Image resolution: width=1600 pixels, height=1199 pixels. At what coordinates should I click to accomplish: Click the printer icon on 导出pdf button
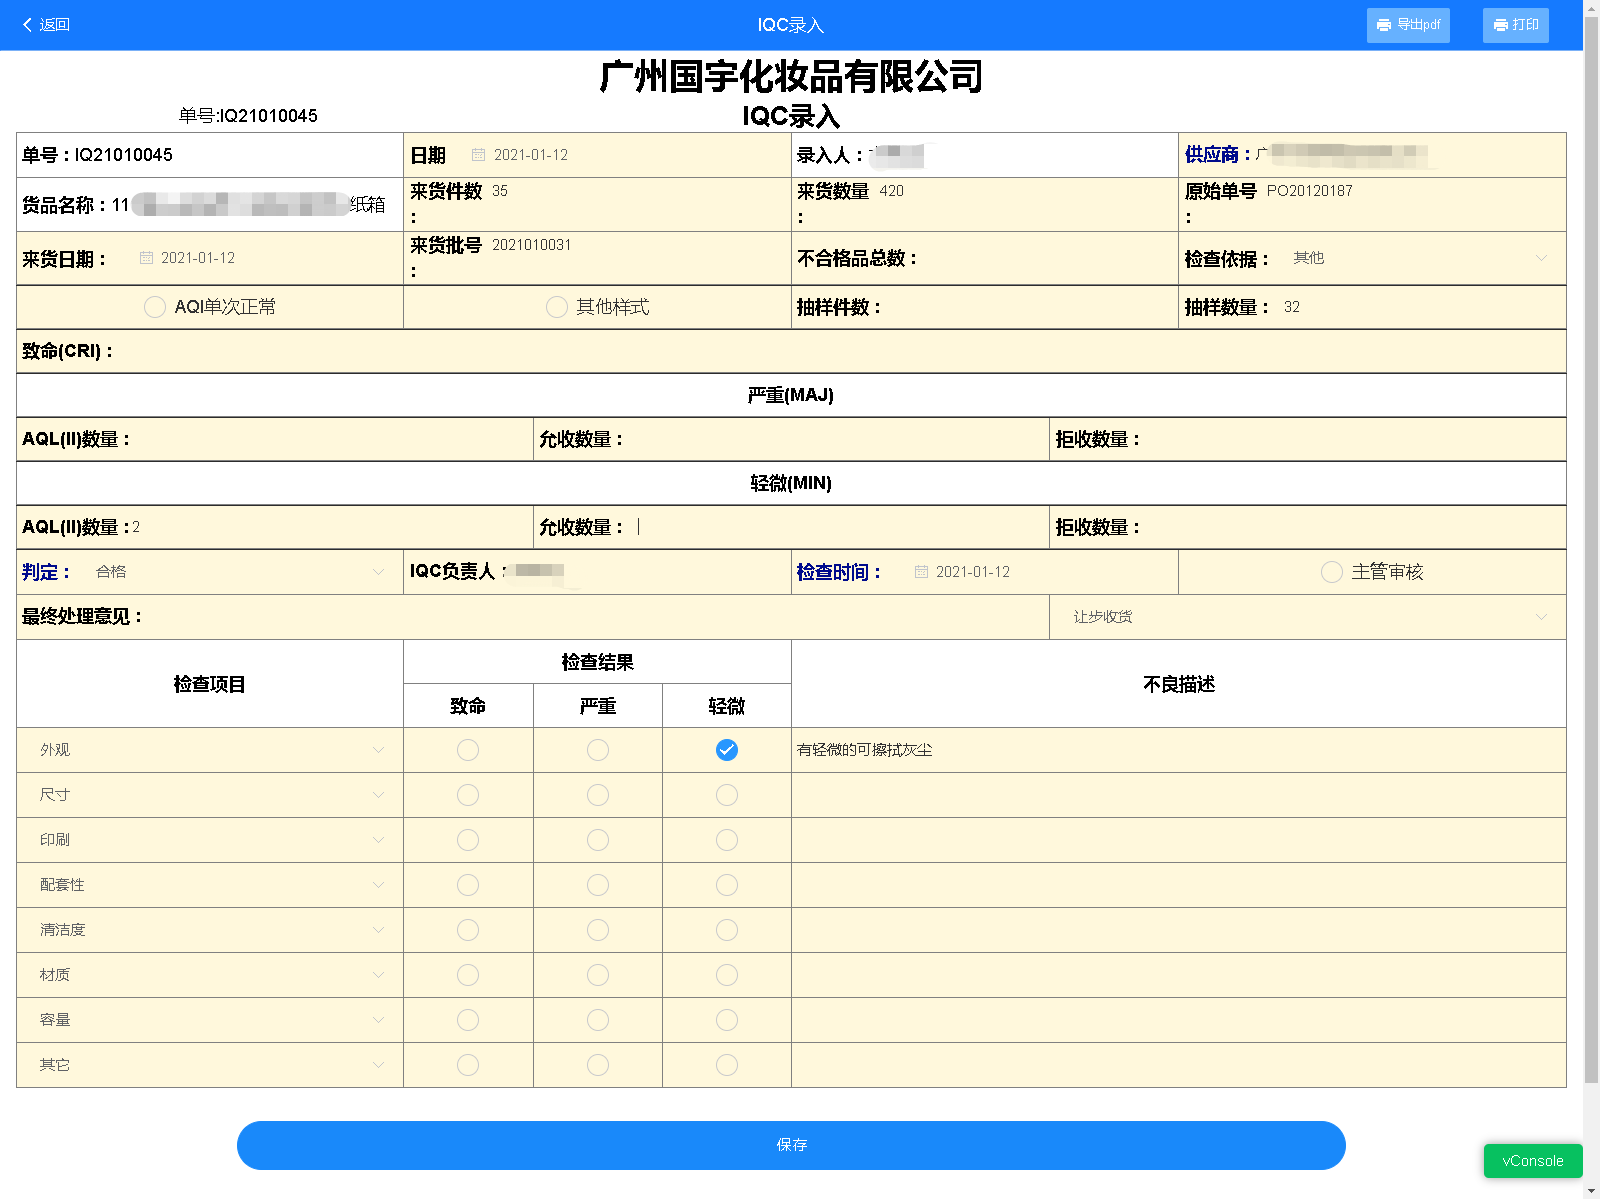1384,25
